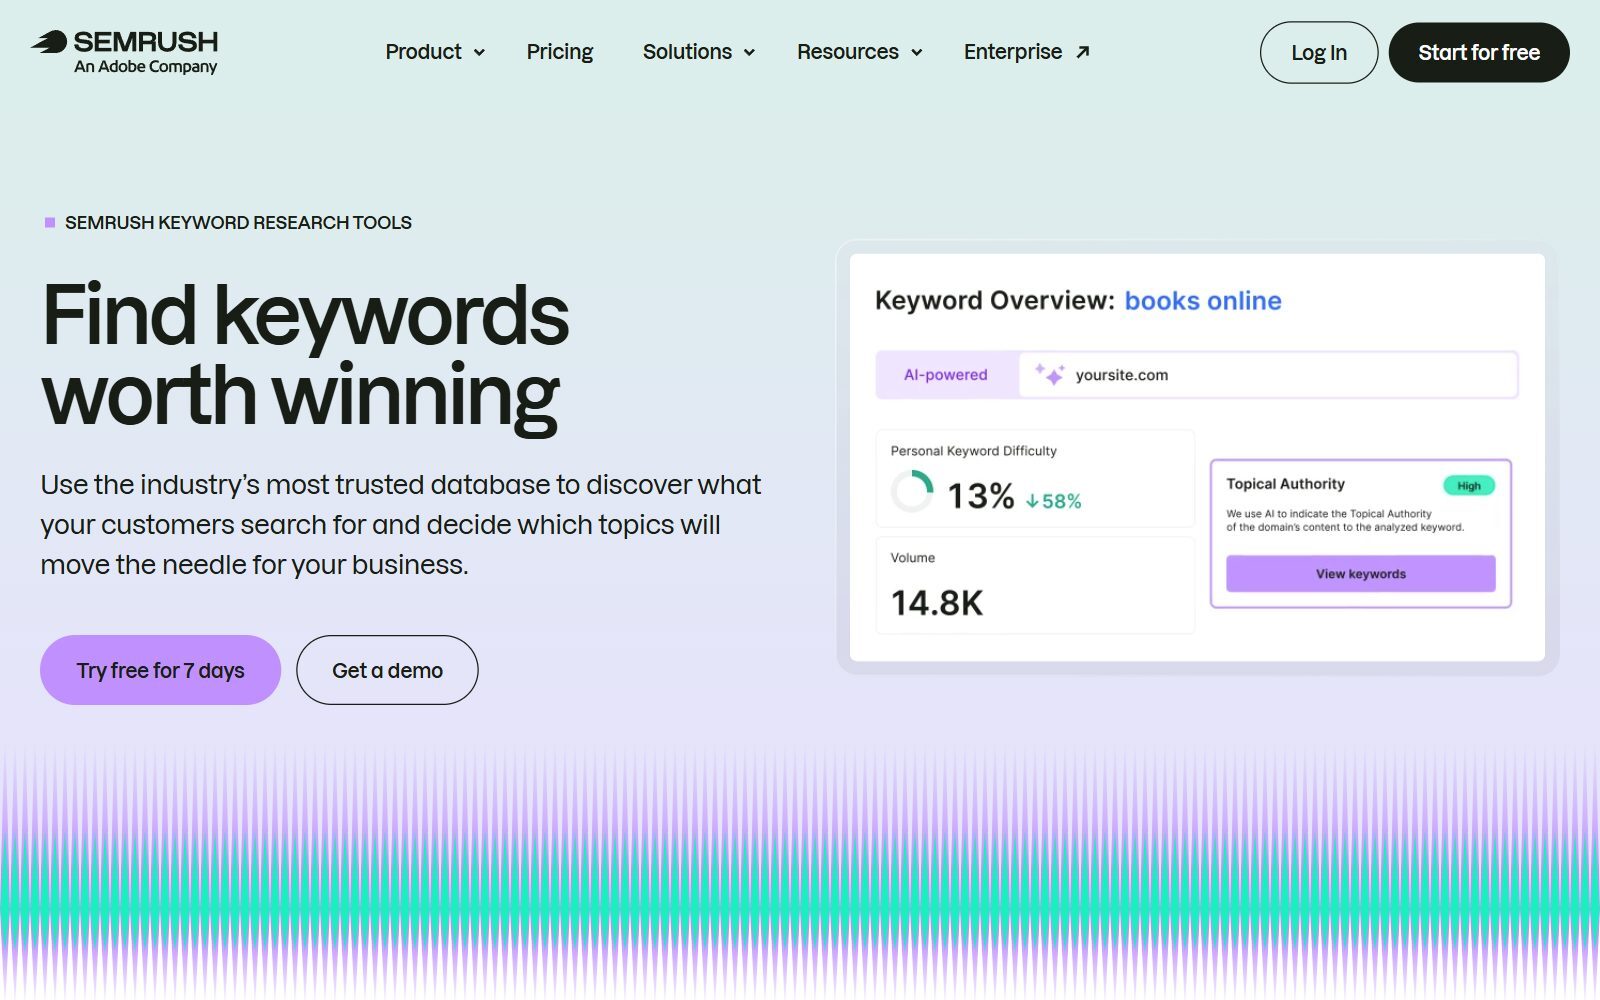Select the AI-powered tab label
The width and height of the screenshot is (1600, 1000).
[946, 375]
